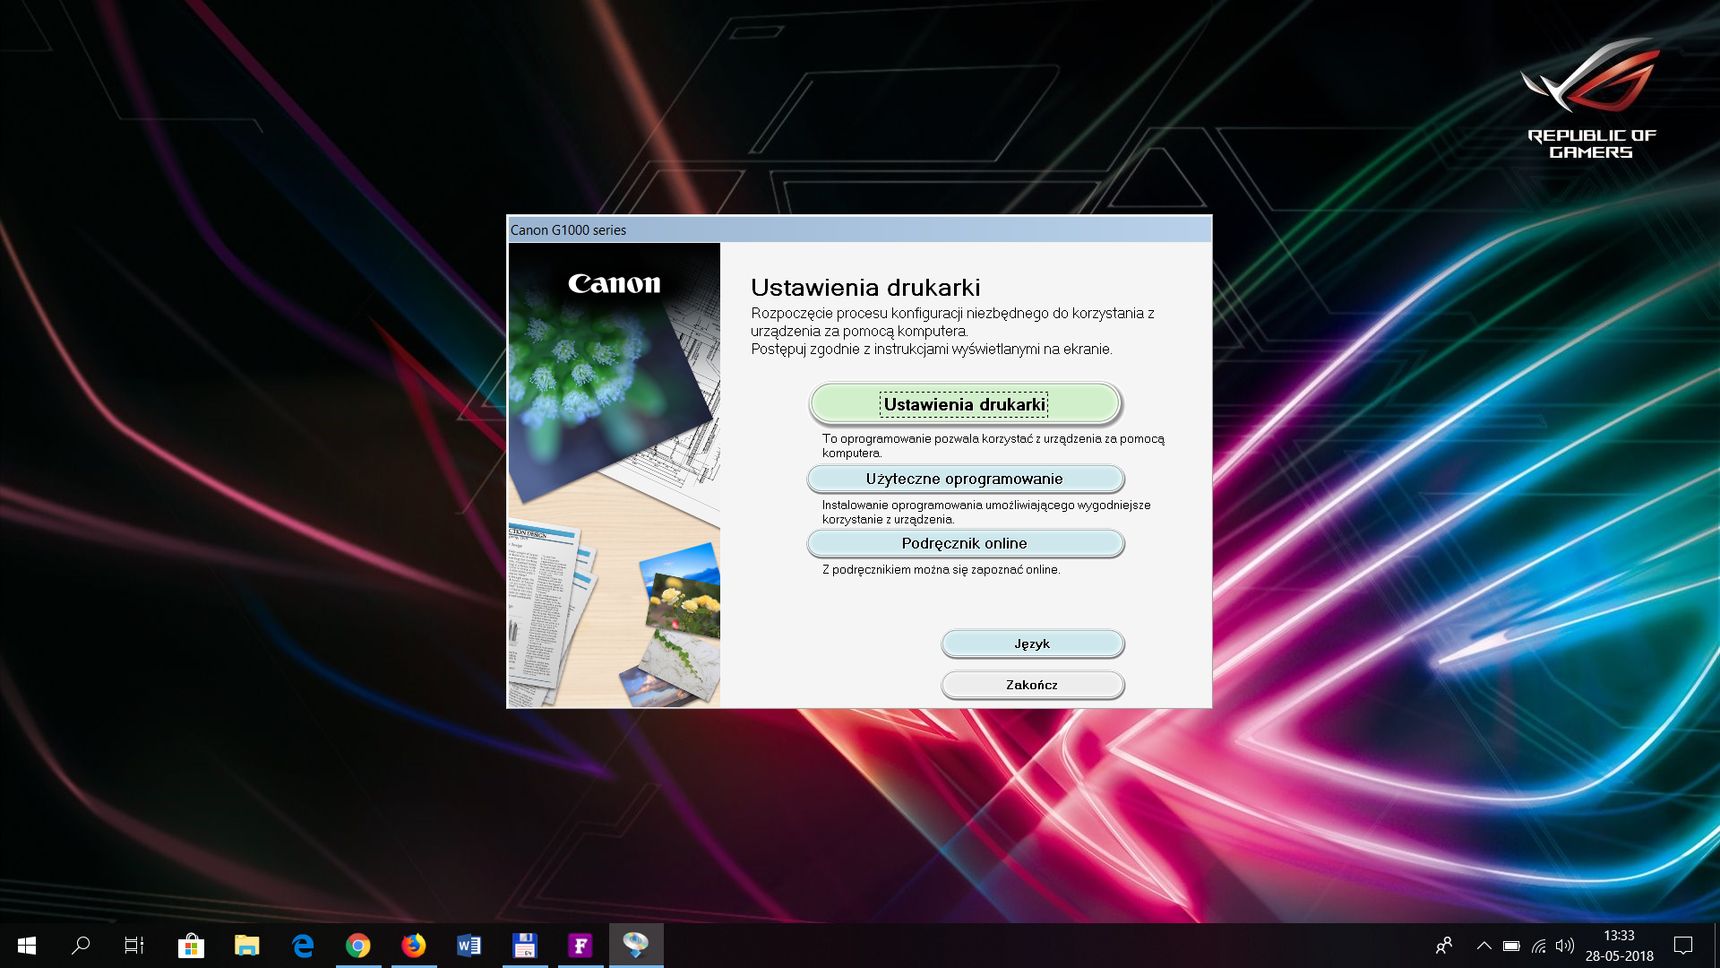1720x968 pixels.
Task: Open taskbar search magnifier
Action: point(81,945)
